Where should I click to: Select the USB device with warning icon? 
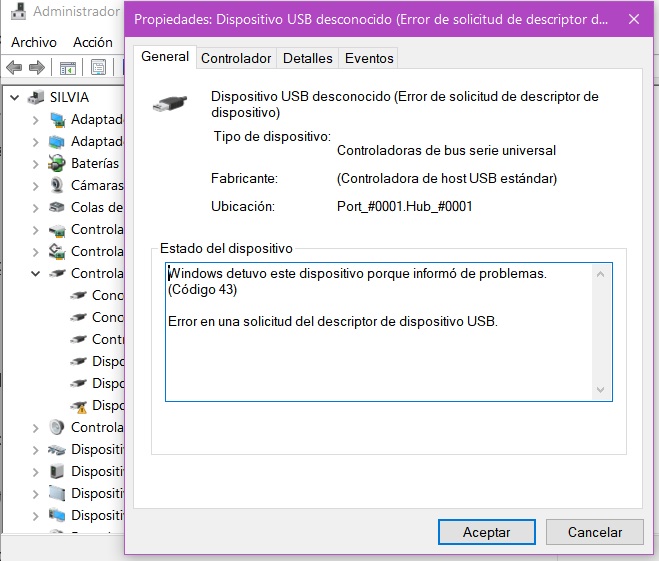(80, 405)
